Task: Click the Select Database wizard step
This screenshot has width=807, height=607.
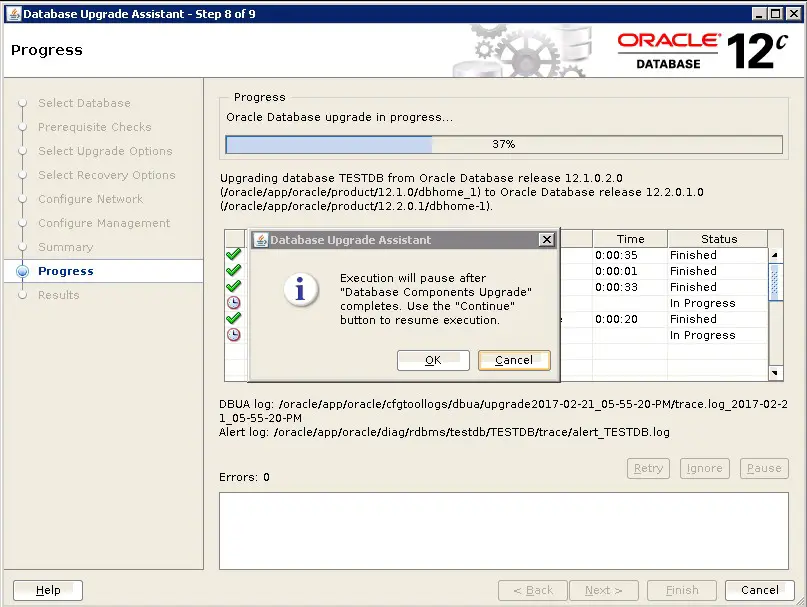Action: click(84, 103)
